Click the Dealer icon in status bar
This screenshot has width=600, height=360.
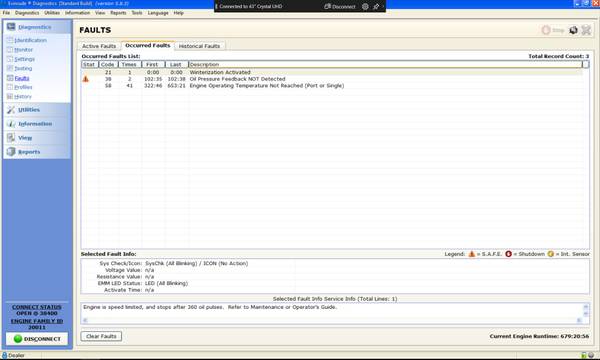(5, 355)
